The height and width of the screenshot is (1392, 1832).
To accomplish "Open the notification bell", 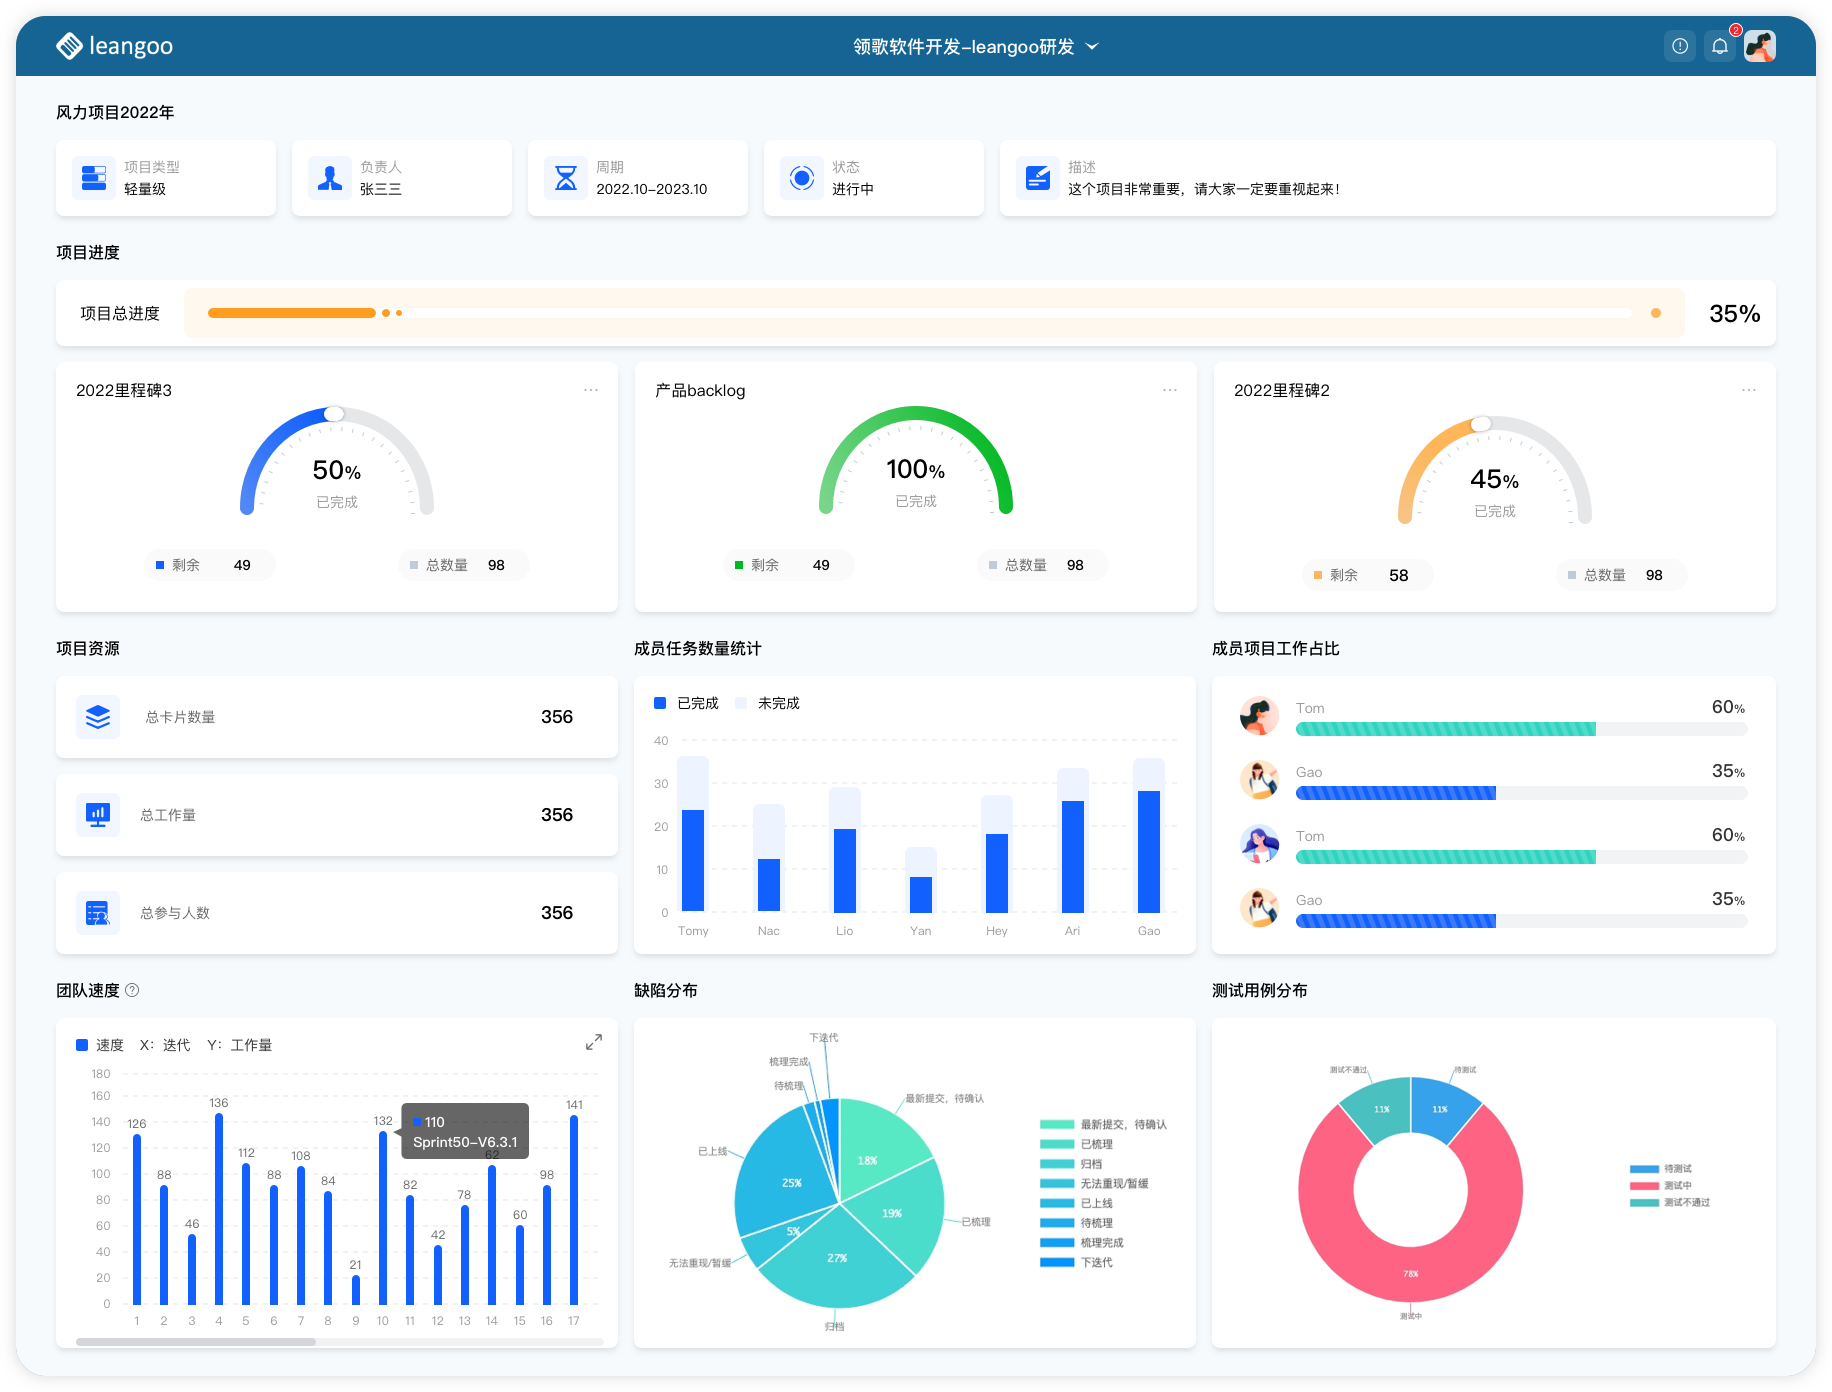I will point(1720,46).
